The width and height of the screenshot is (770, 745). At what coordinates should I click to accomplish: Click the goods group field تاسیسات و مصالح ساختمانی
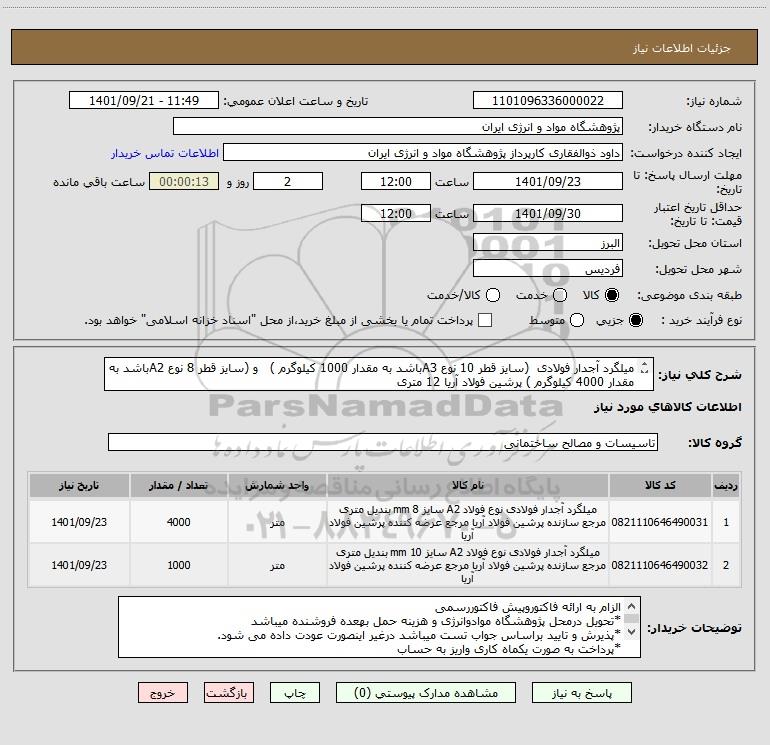pyautogui.click(x=383, y=442)
